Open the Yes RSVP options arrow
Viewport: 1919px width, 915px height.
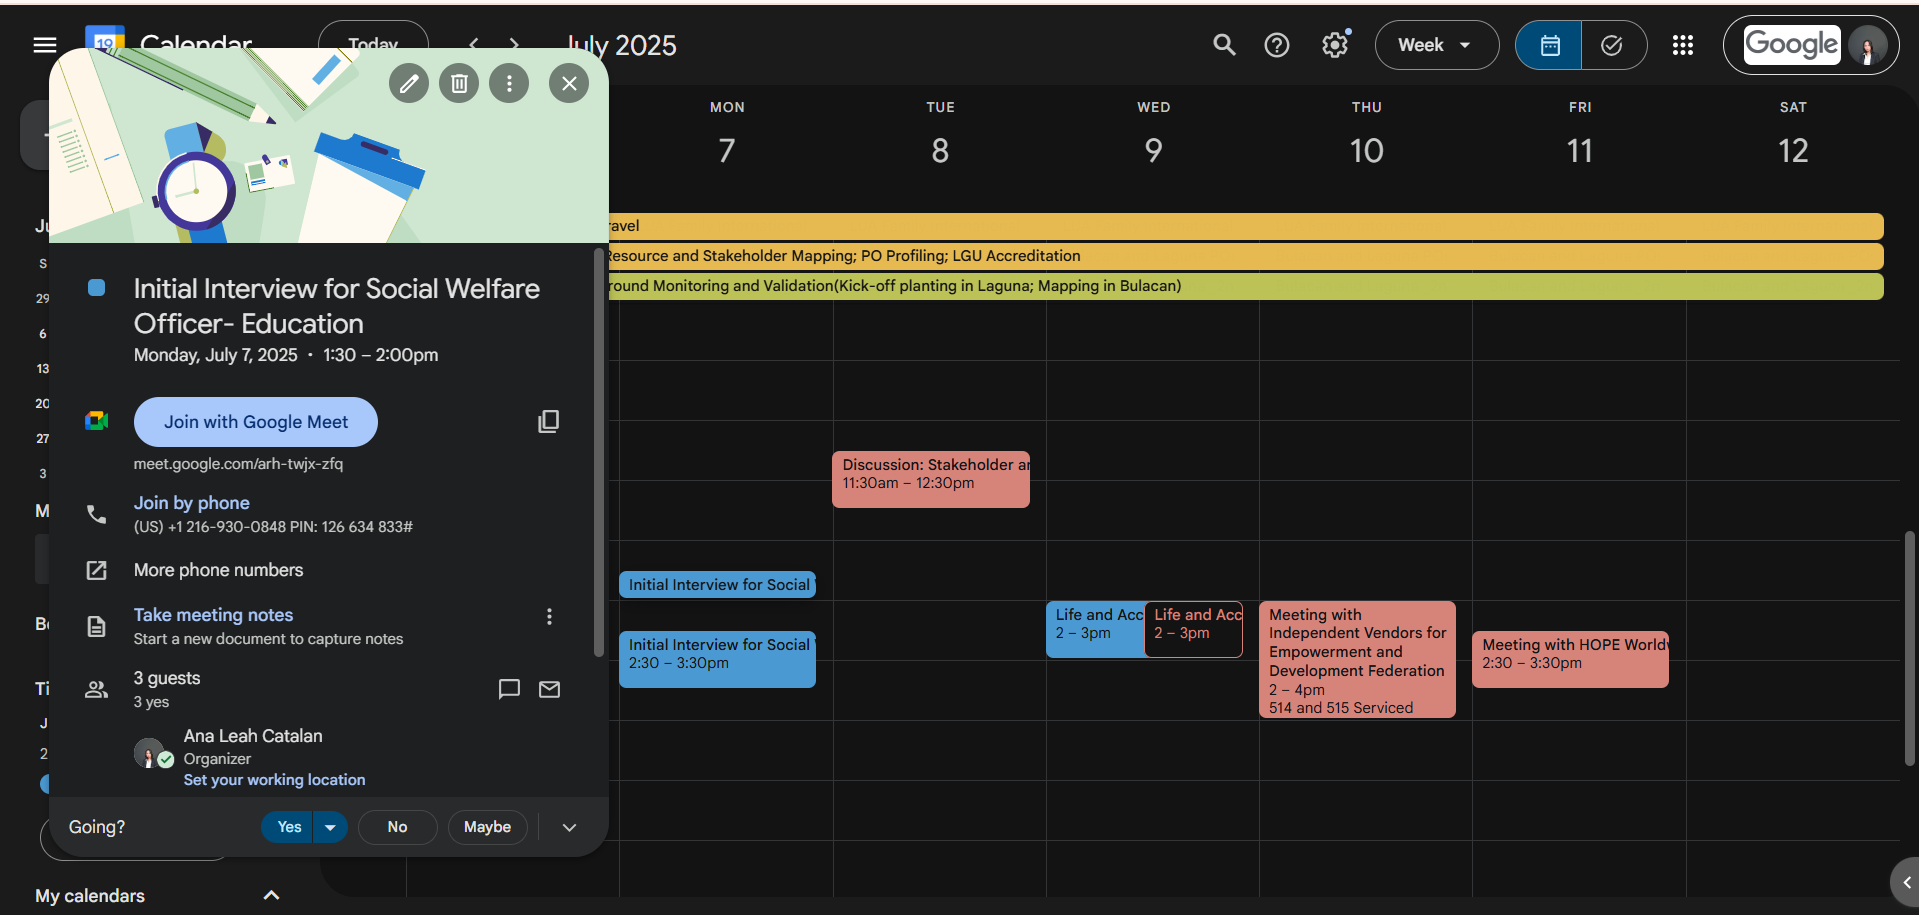(x=330, y=827)
